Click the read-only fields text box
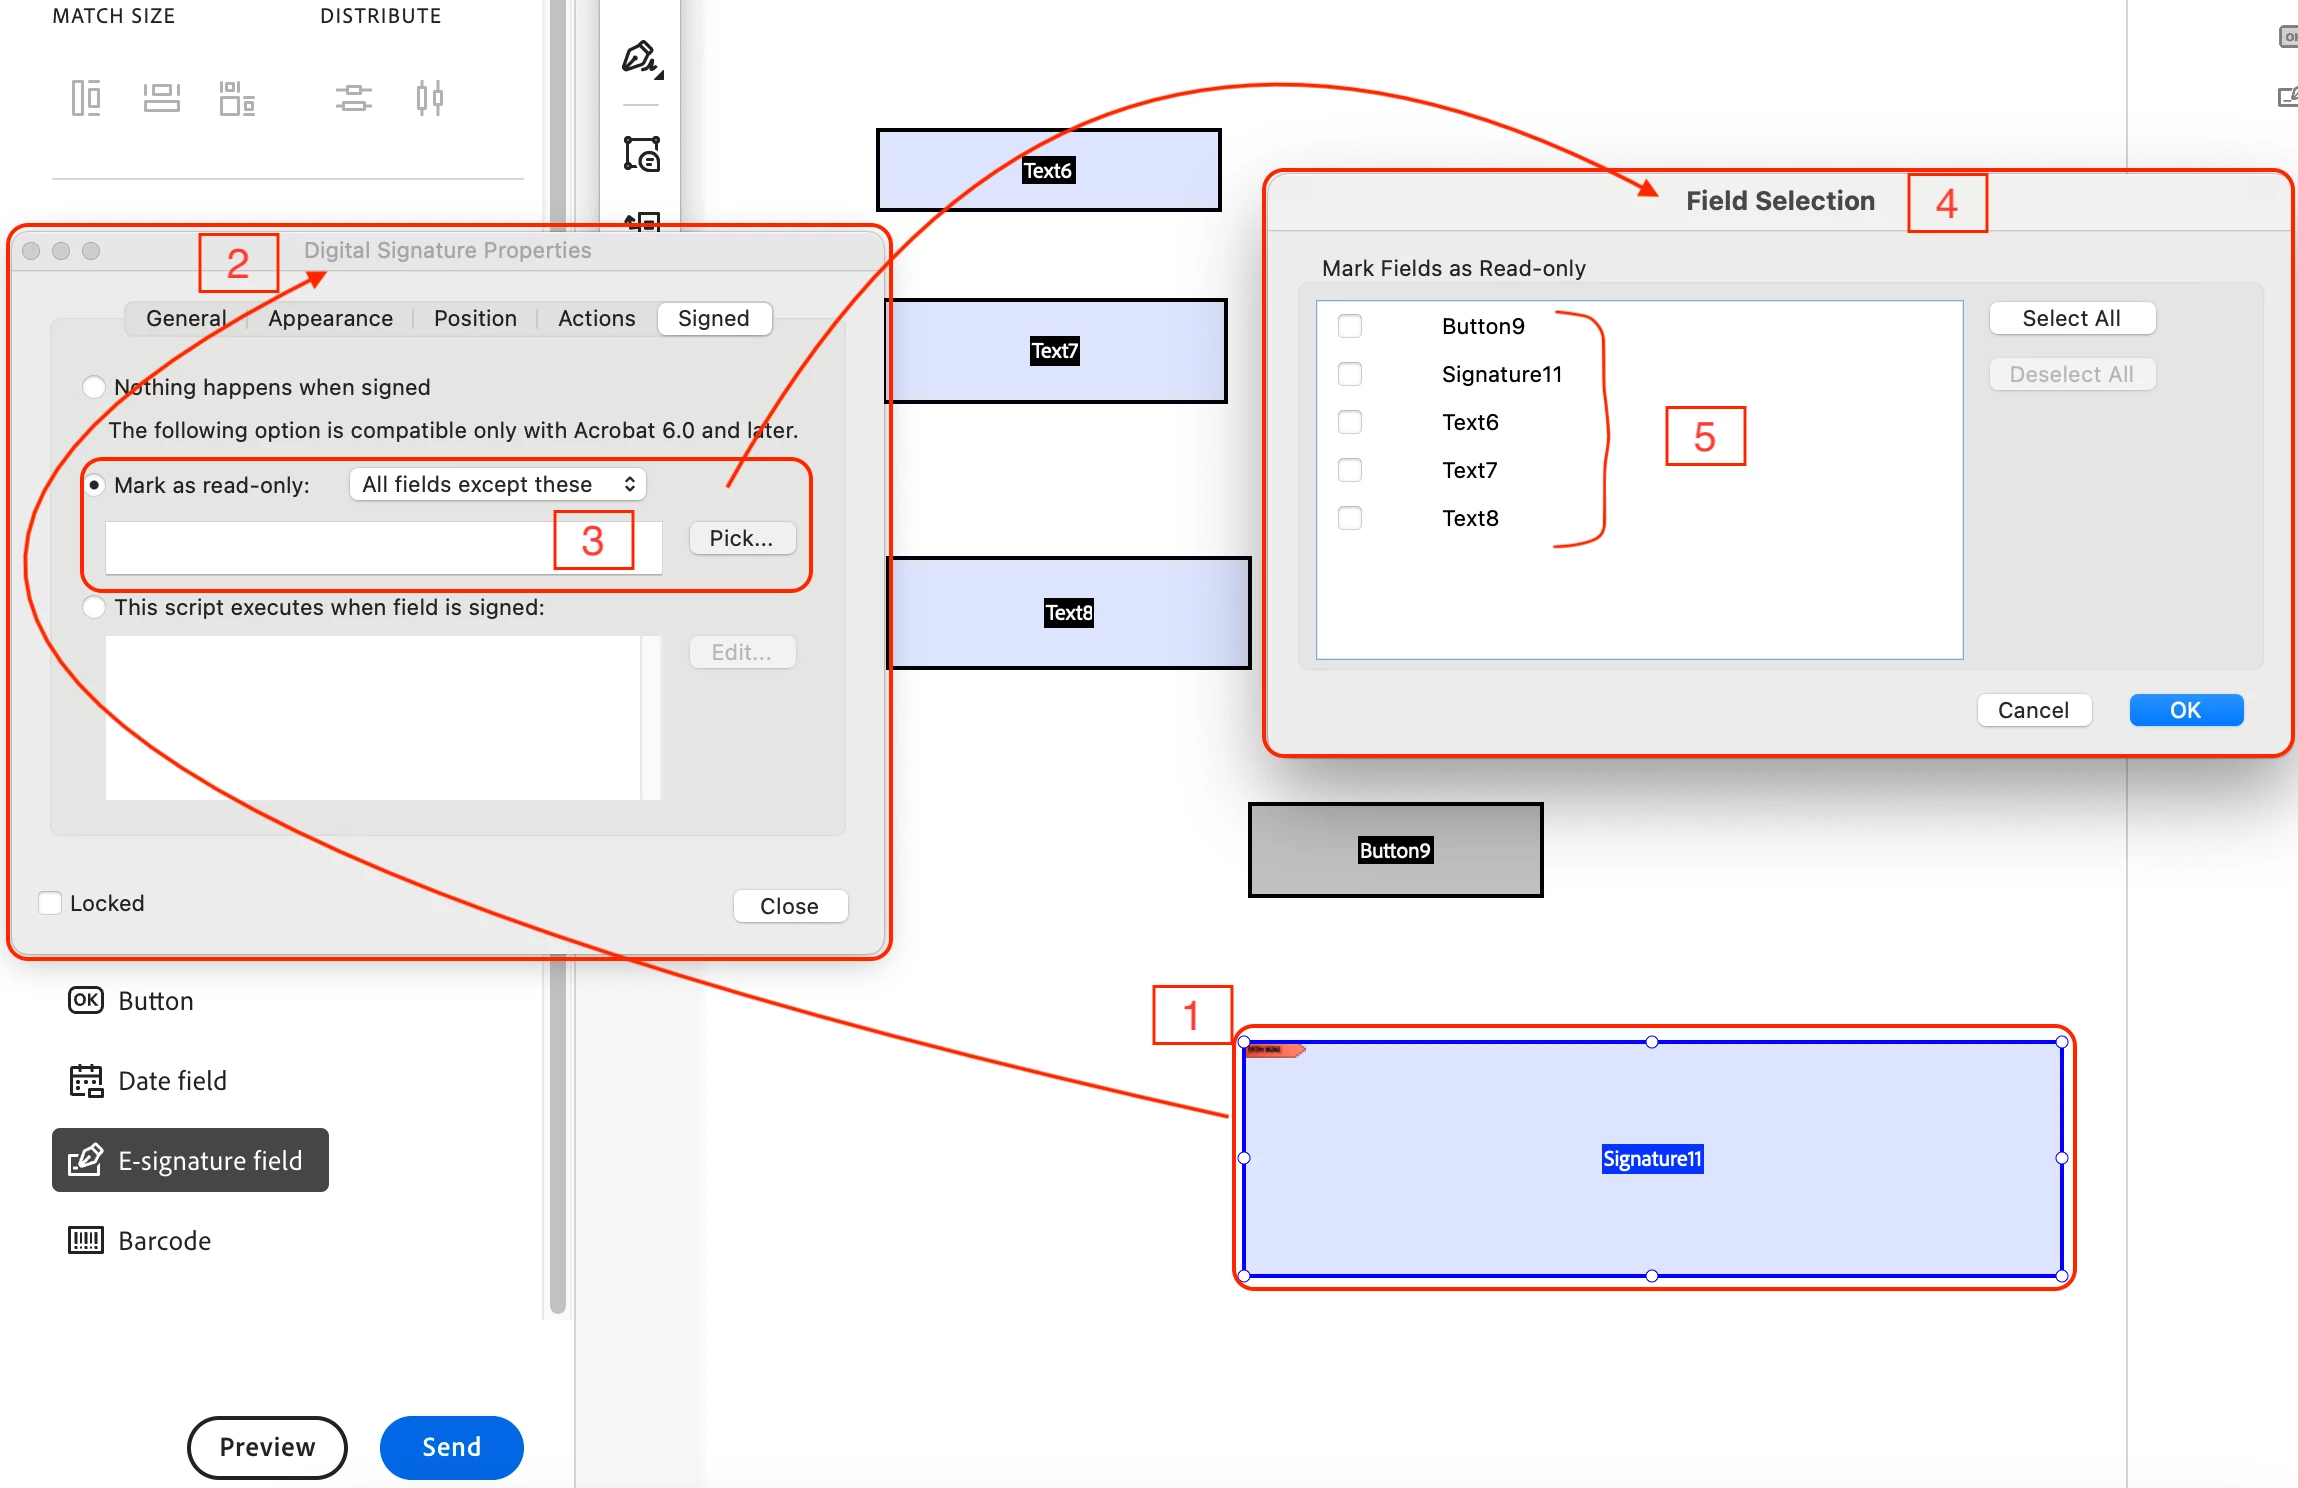 [330, 548]
